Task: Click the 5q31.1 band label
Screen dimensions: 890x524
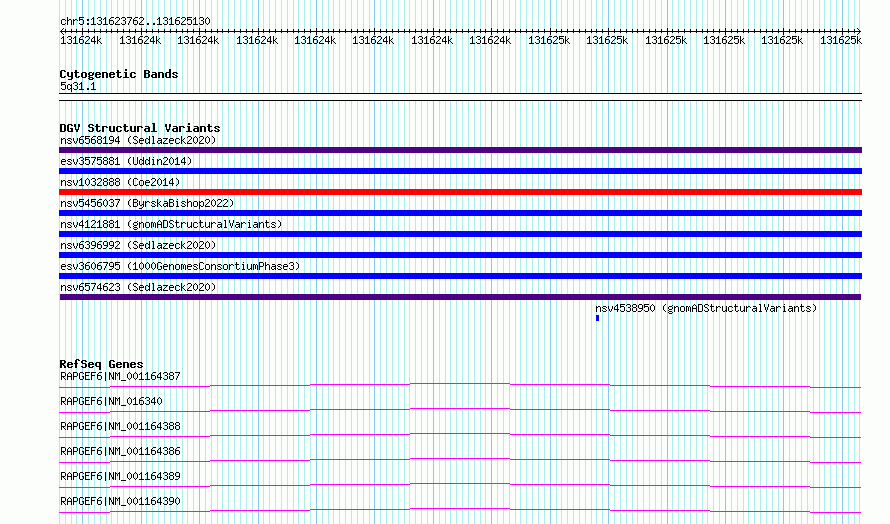Action: pos(78,86)
